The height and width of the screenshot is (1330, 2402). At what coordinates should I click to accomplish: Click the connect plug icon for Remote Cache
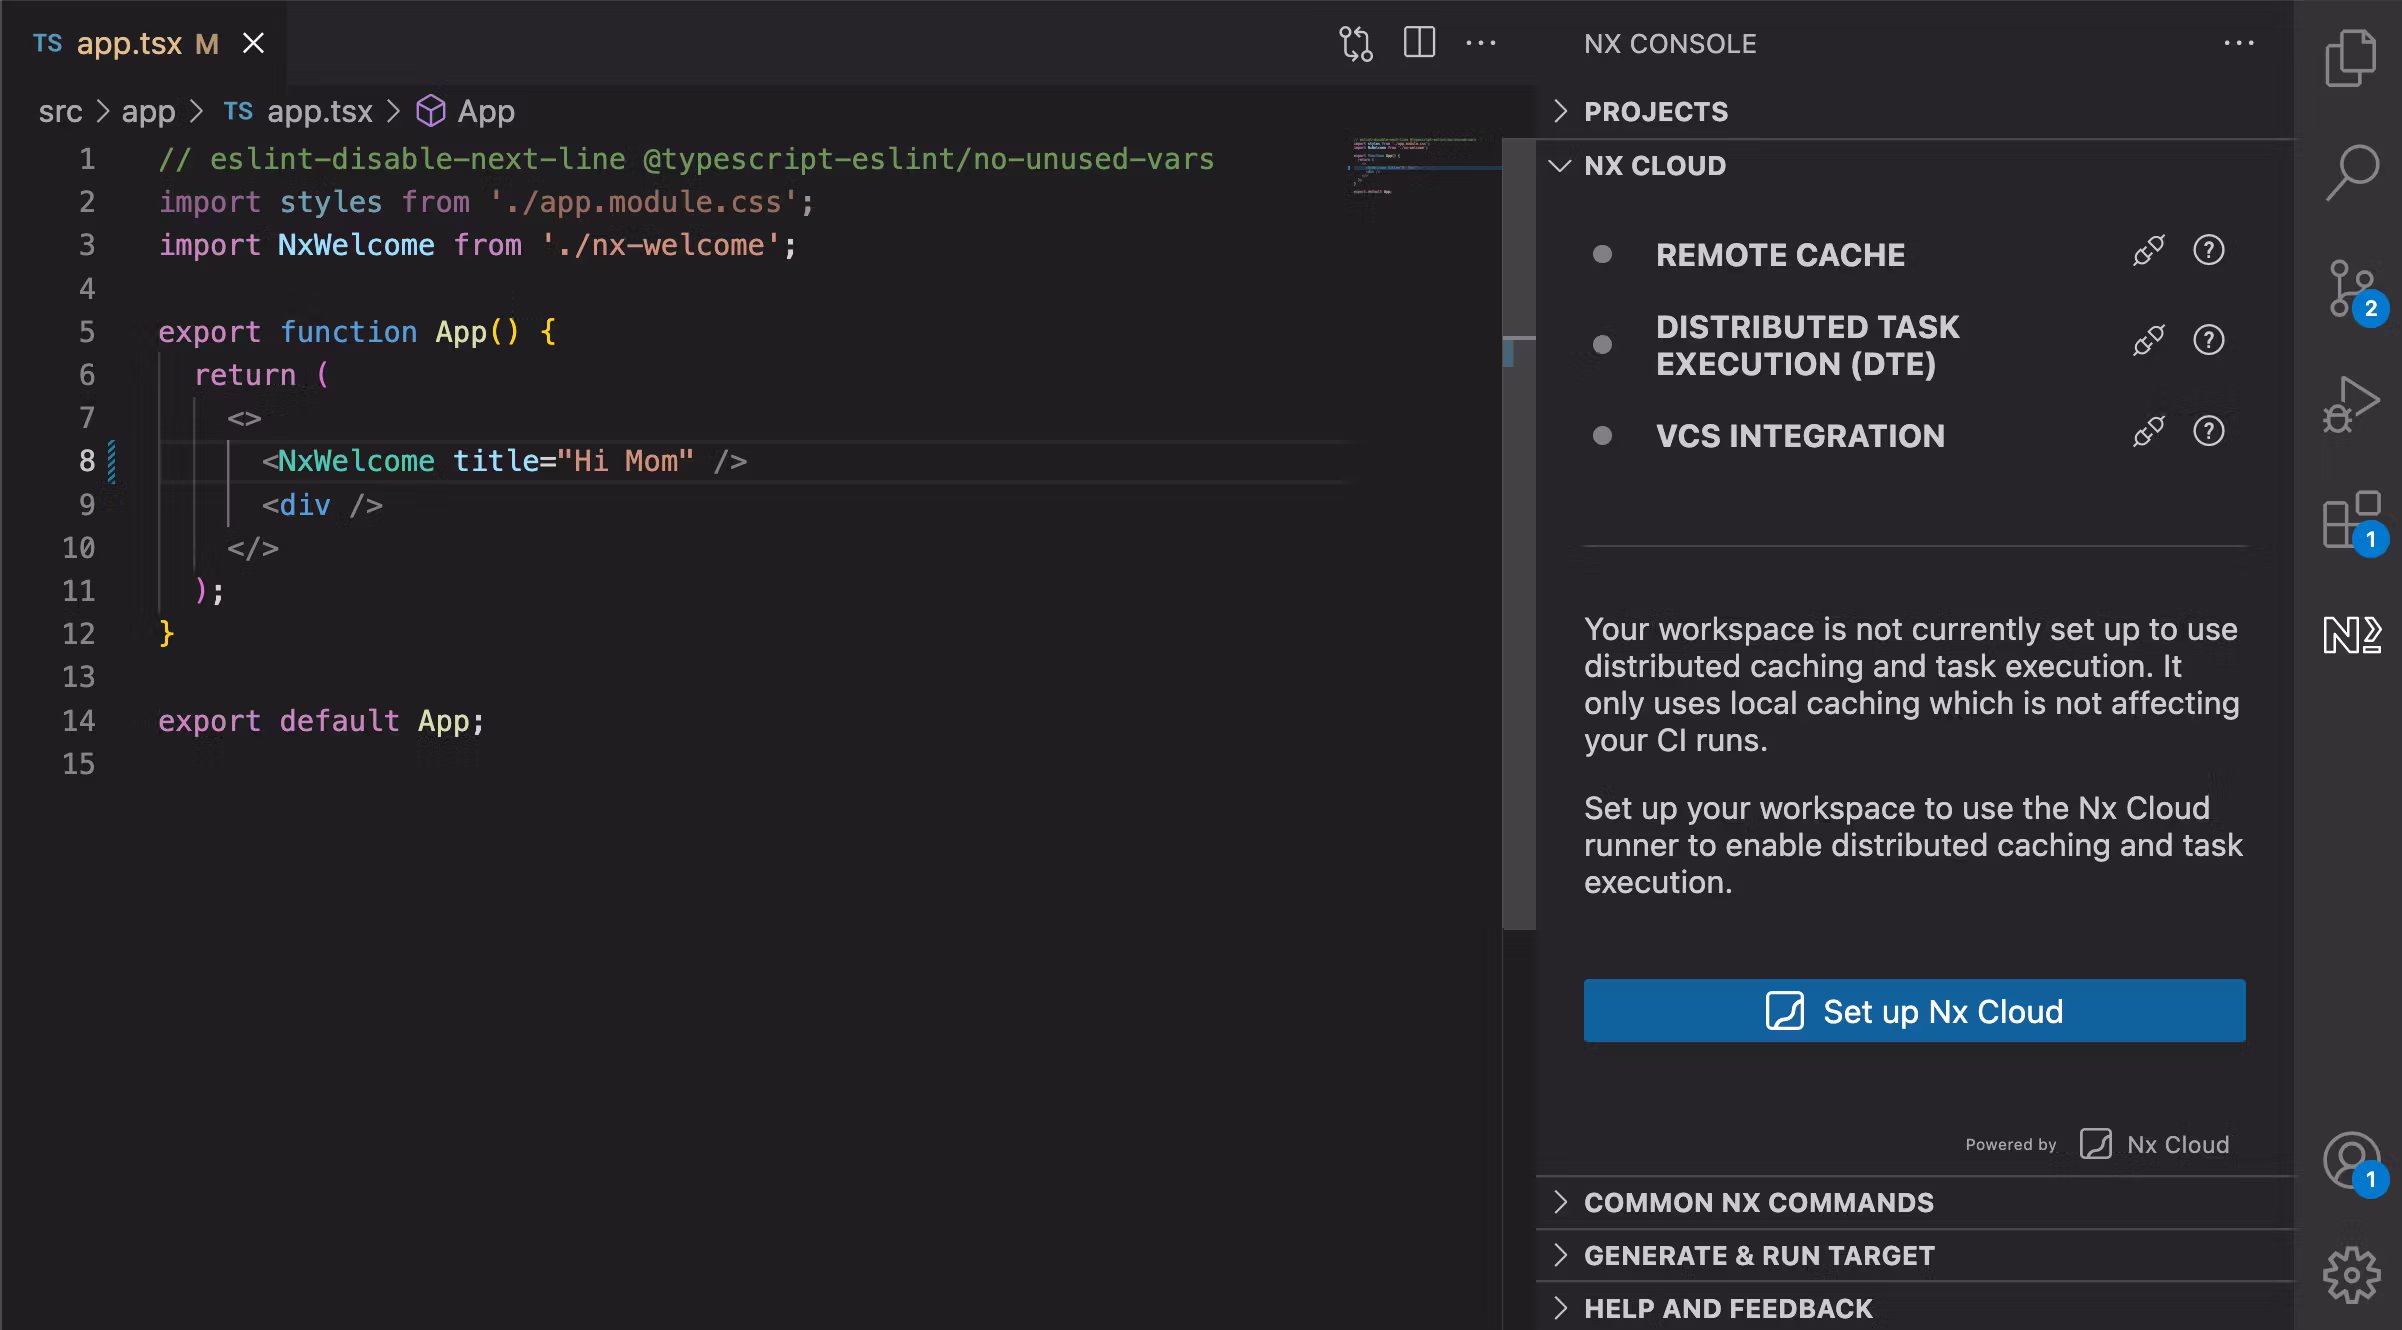[2148, 251]
